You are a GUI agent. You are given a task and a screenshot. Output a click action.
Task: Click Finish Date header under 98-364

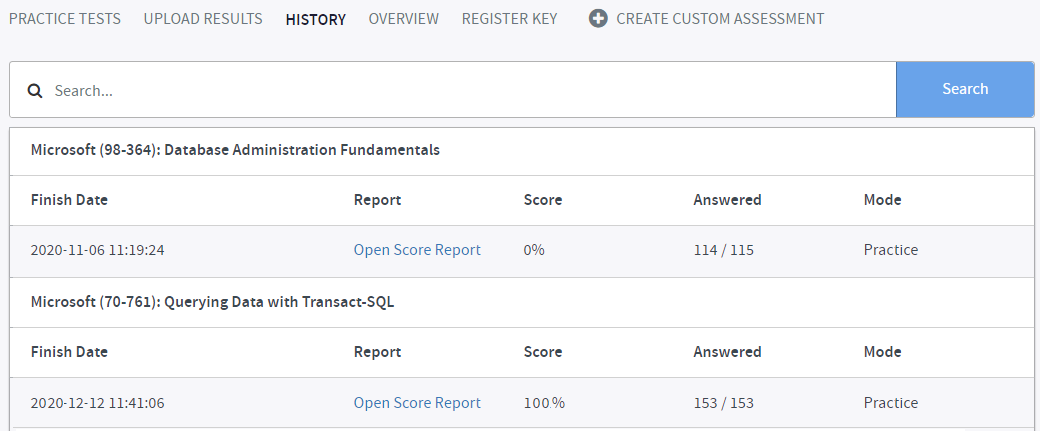click(x=70, y=200)
